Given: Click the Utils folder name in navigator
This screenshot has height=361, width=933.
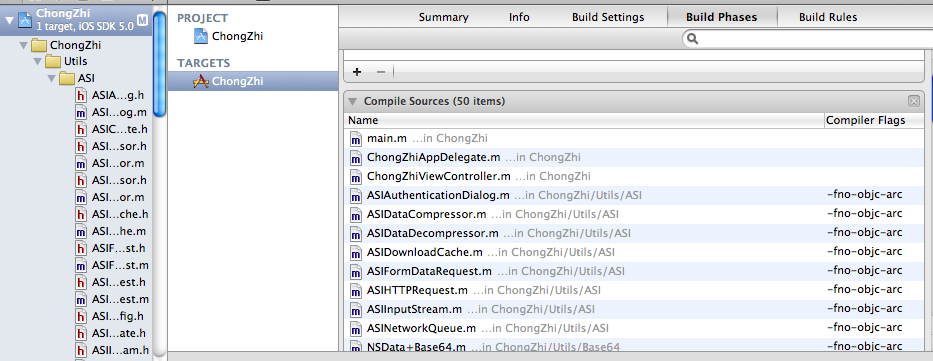Looking at the screenshot, I should point(76,61).
